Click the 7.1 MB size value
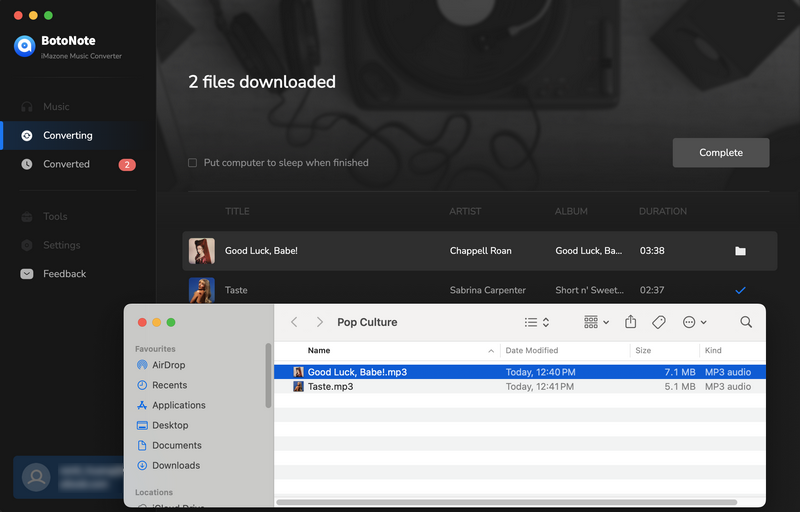 tap(680, 372)
